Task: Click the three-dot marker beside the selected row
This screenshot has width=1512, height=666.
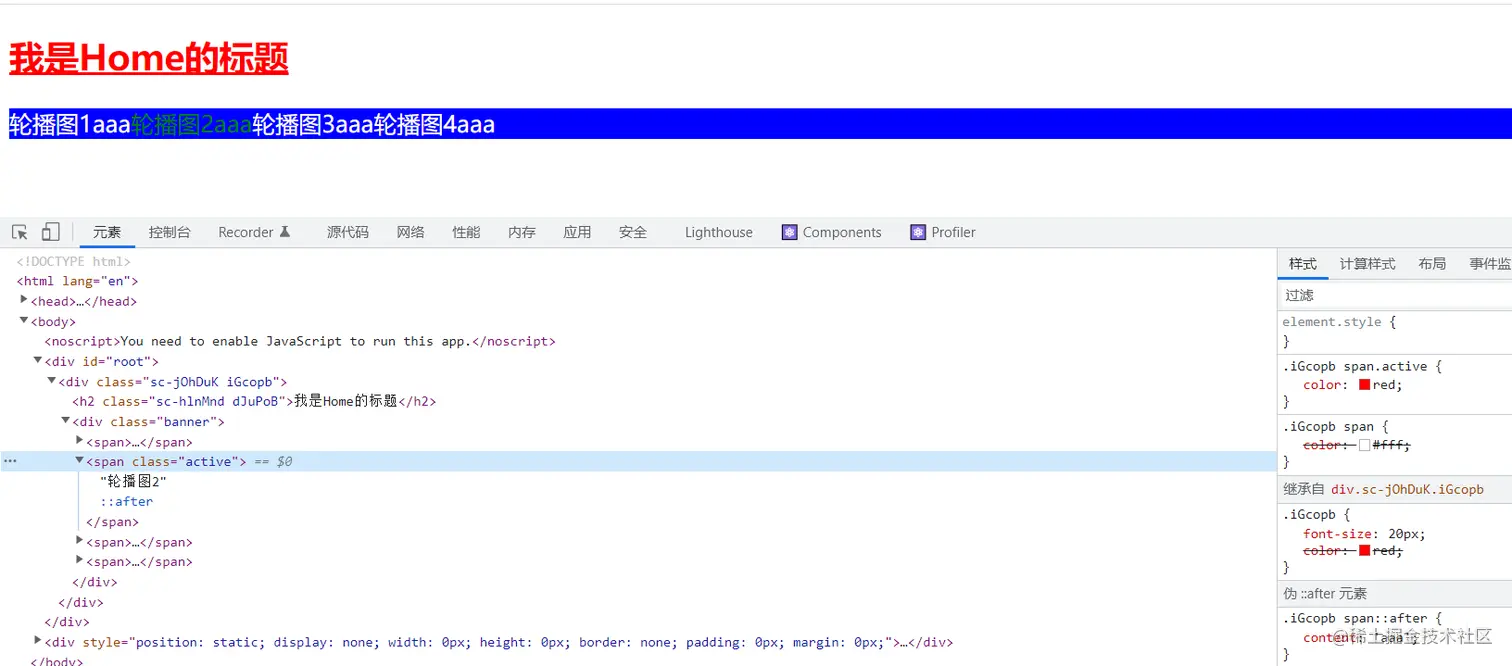Action: point(10,462)
